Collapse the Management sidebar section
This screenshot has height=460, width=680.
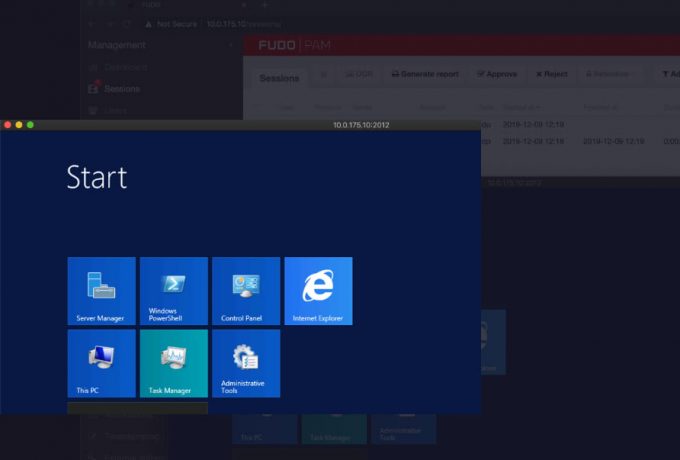pos(231,45)
